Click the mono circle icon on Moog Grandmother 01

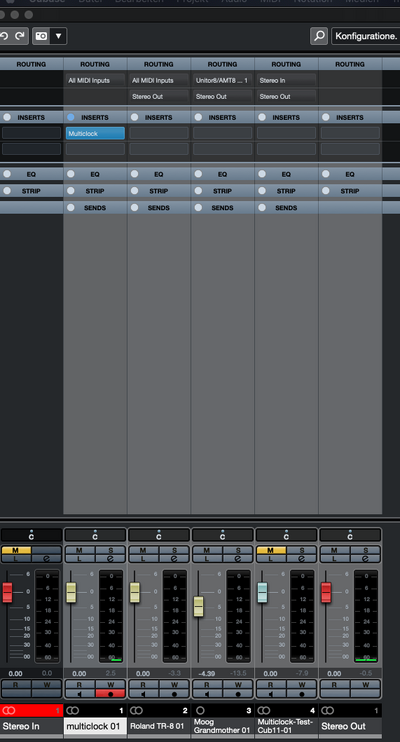200,710
